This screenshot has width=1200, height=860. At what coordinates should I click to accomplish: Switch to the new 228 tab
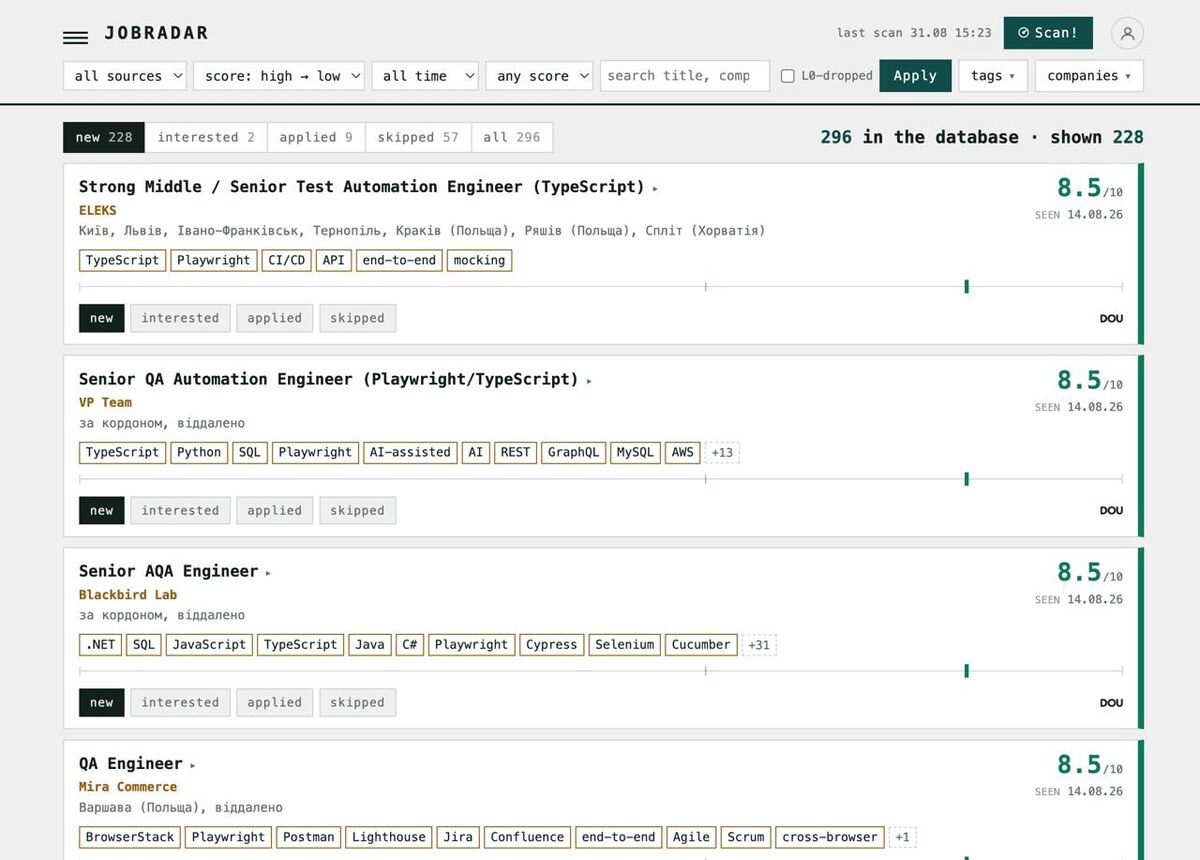[104, 138]
